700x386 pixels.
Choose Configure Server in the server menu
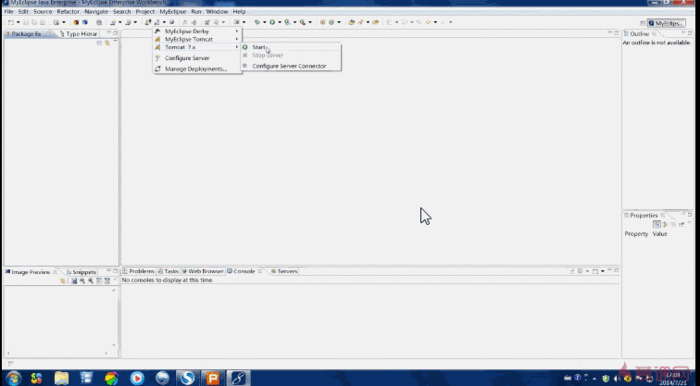pos(187,58)
